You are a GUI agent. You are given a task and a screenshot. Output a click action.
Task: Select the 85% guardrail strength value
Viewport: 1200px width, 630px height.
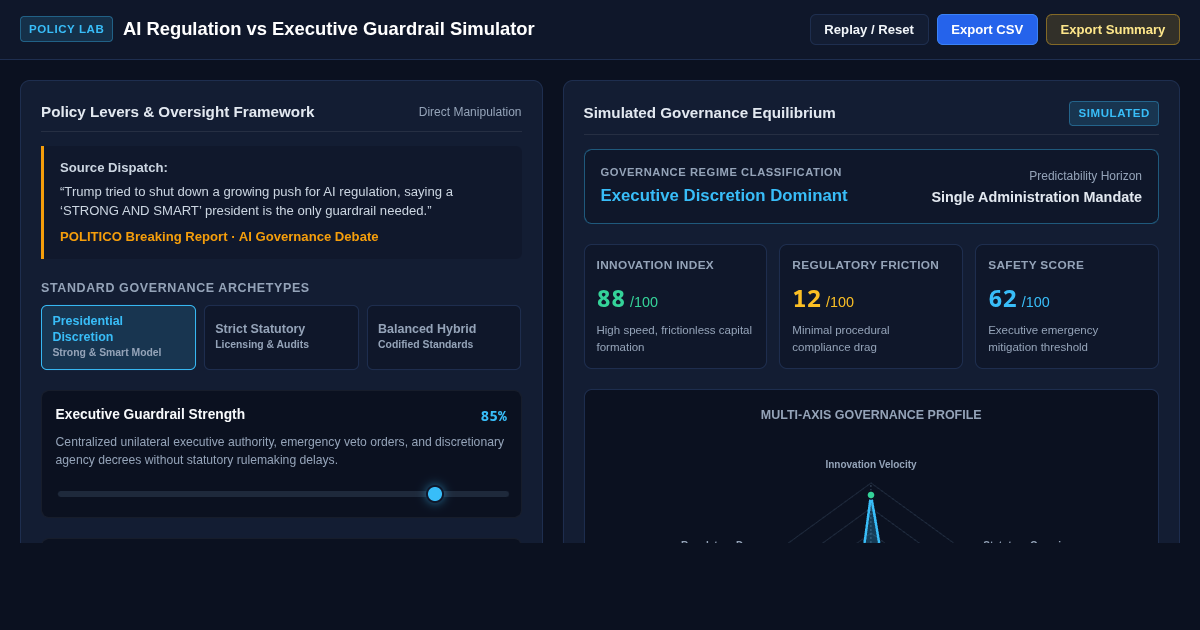pos(494,416)
